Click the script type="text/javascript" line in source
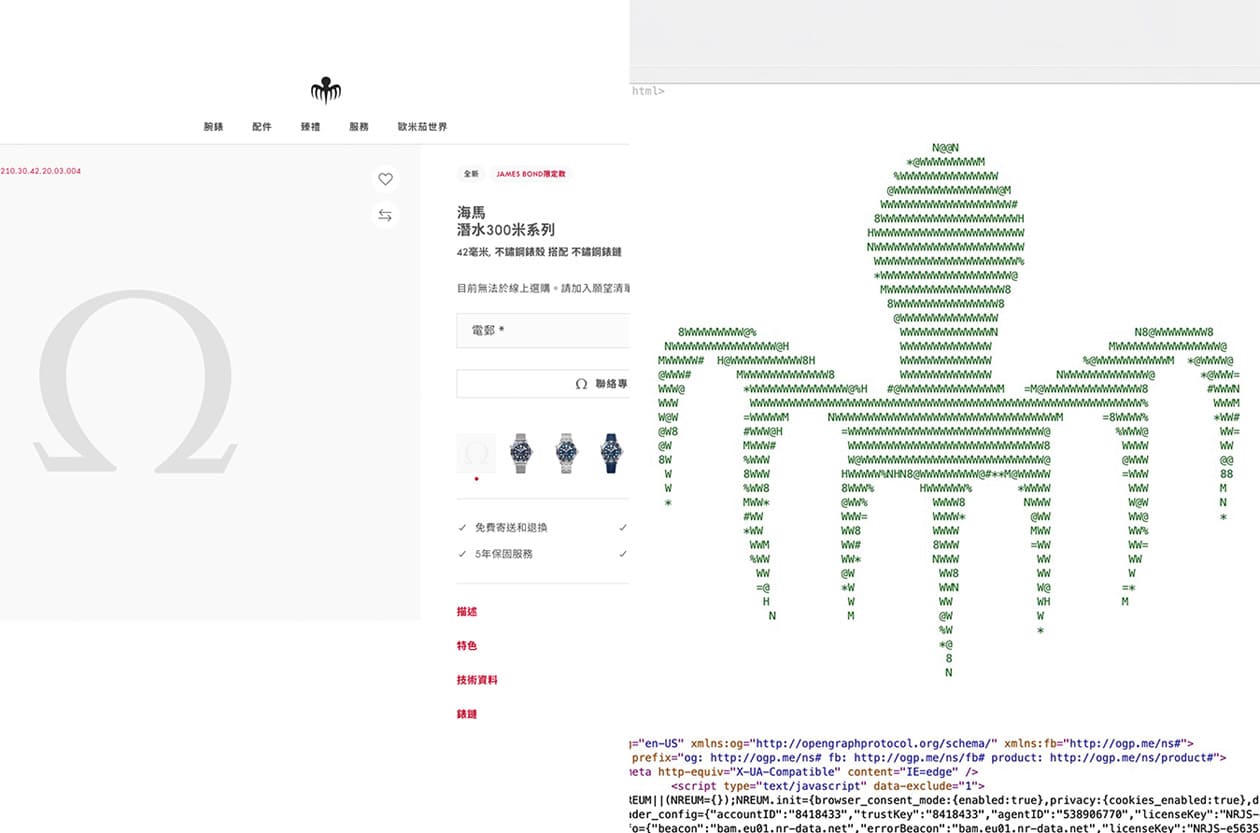1260x833 pixels. [x=828, y=786]
